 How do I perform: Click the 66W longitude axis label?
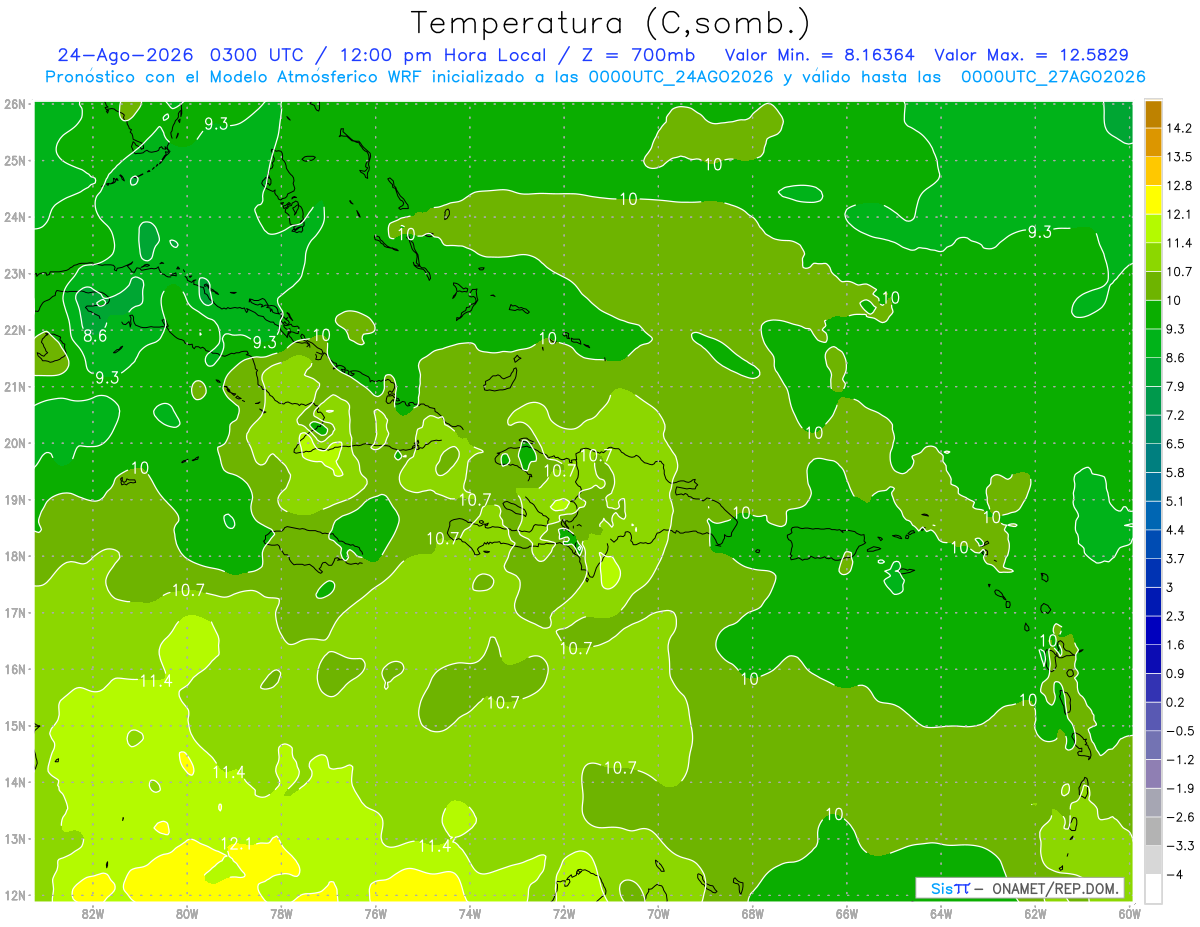click(847, 914)
